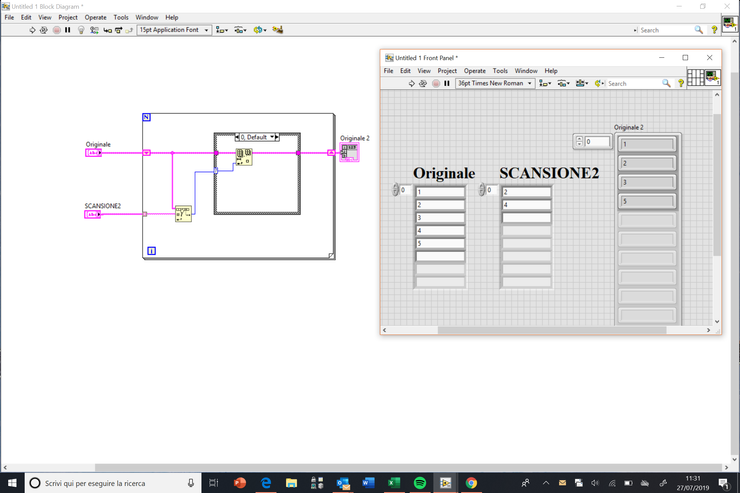Click Windows Start button

click(x=12, y=483)
